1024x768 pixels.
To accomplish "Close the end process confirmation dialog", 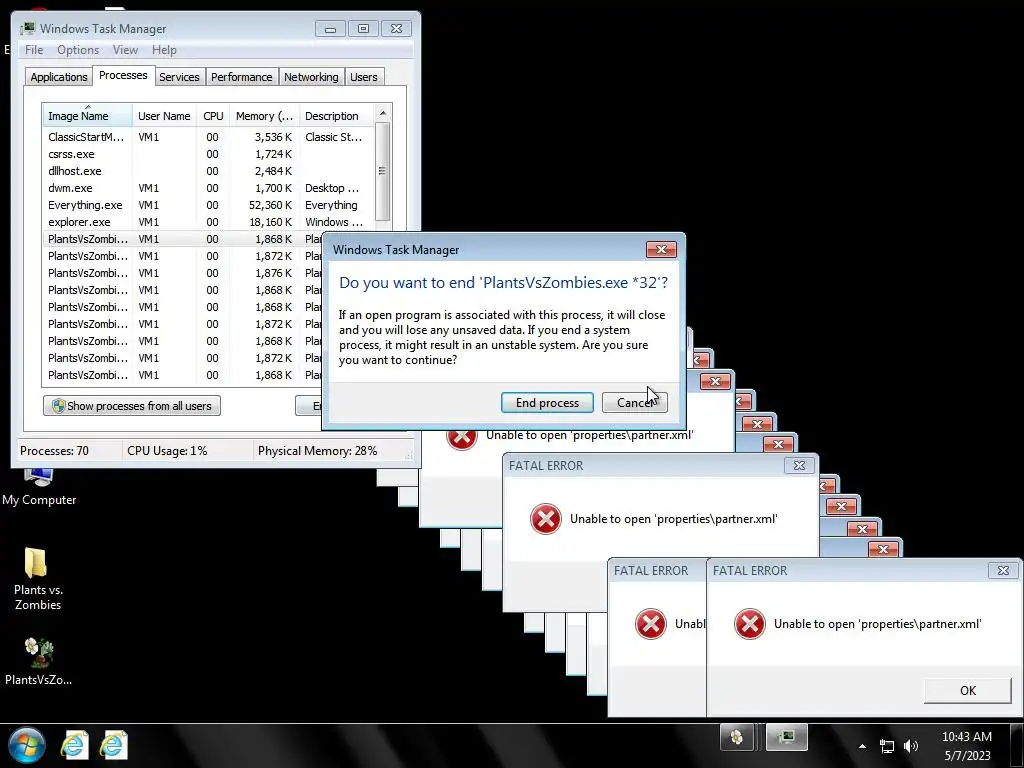I will tap(661, 249).
